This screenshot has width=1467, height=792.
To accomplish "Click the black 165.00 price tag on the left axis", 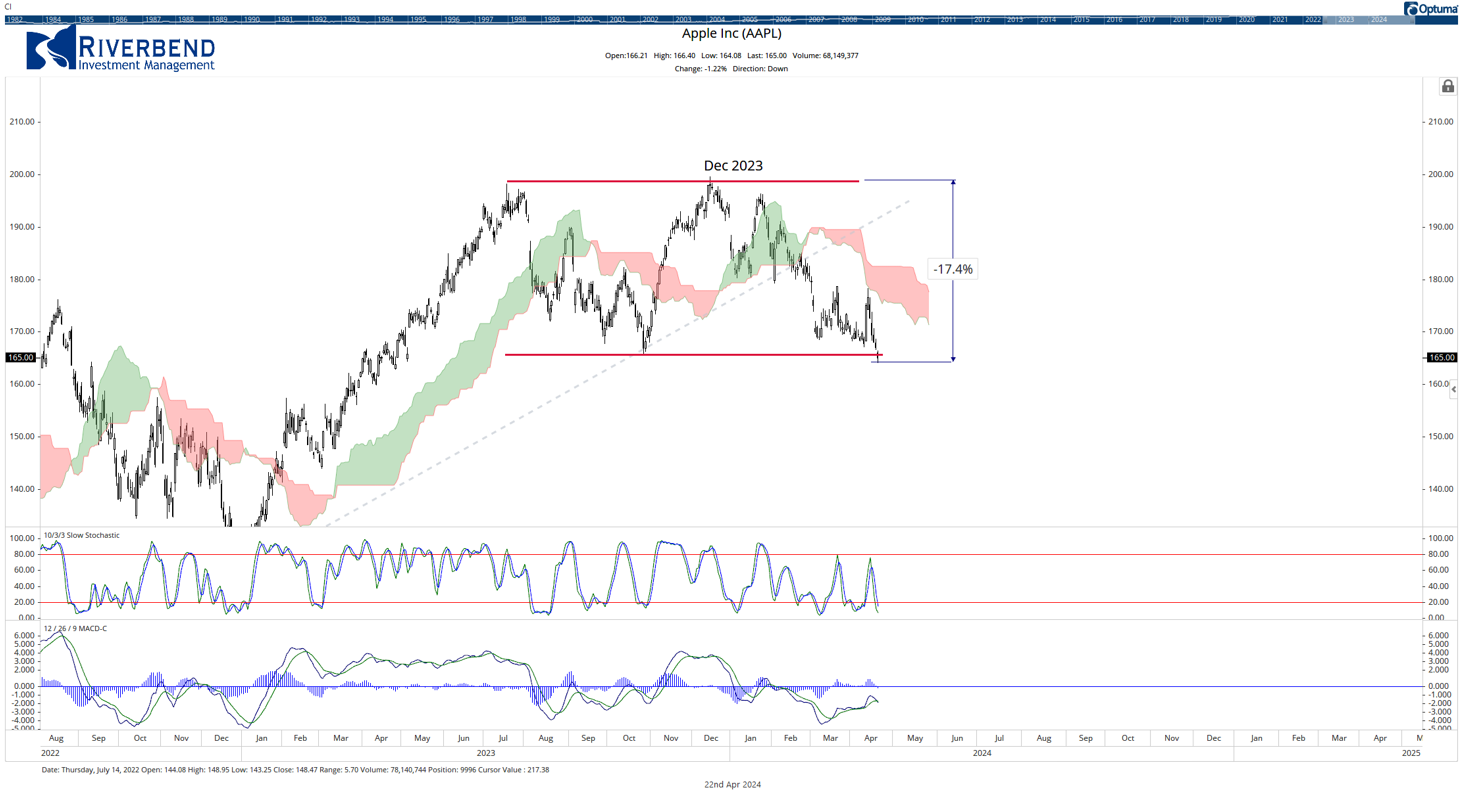I will click(x=19, y=357).
